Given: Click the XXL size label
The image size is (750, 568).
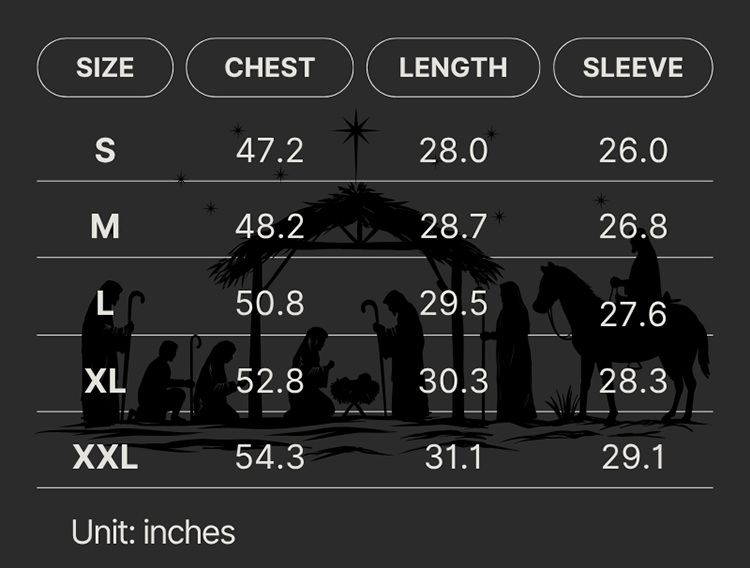Looking at the screenshot, I should (x=105, y=458).
